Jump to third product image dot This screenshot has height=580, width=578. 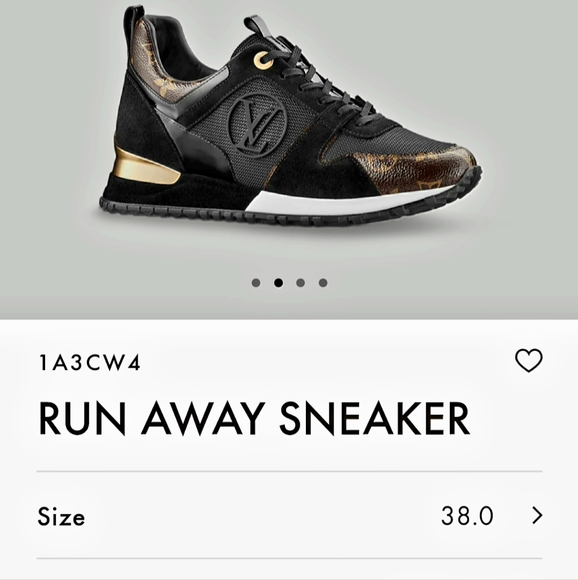[x=301, y=283]
